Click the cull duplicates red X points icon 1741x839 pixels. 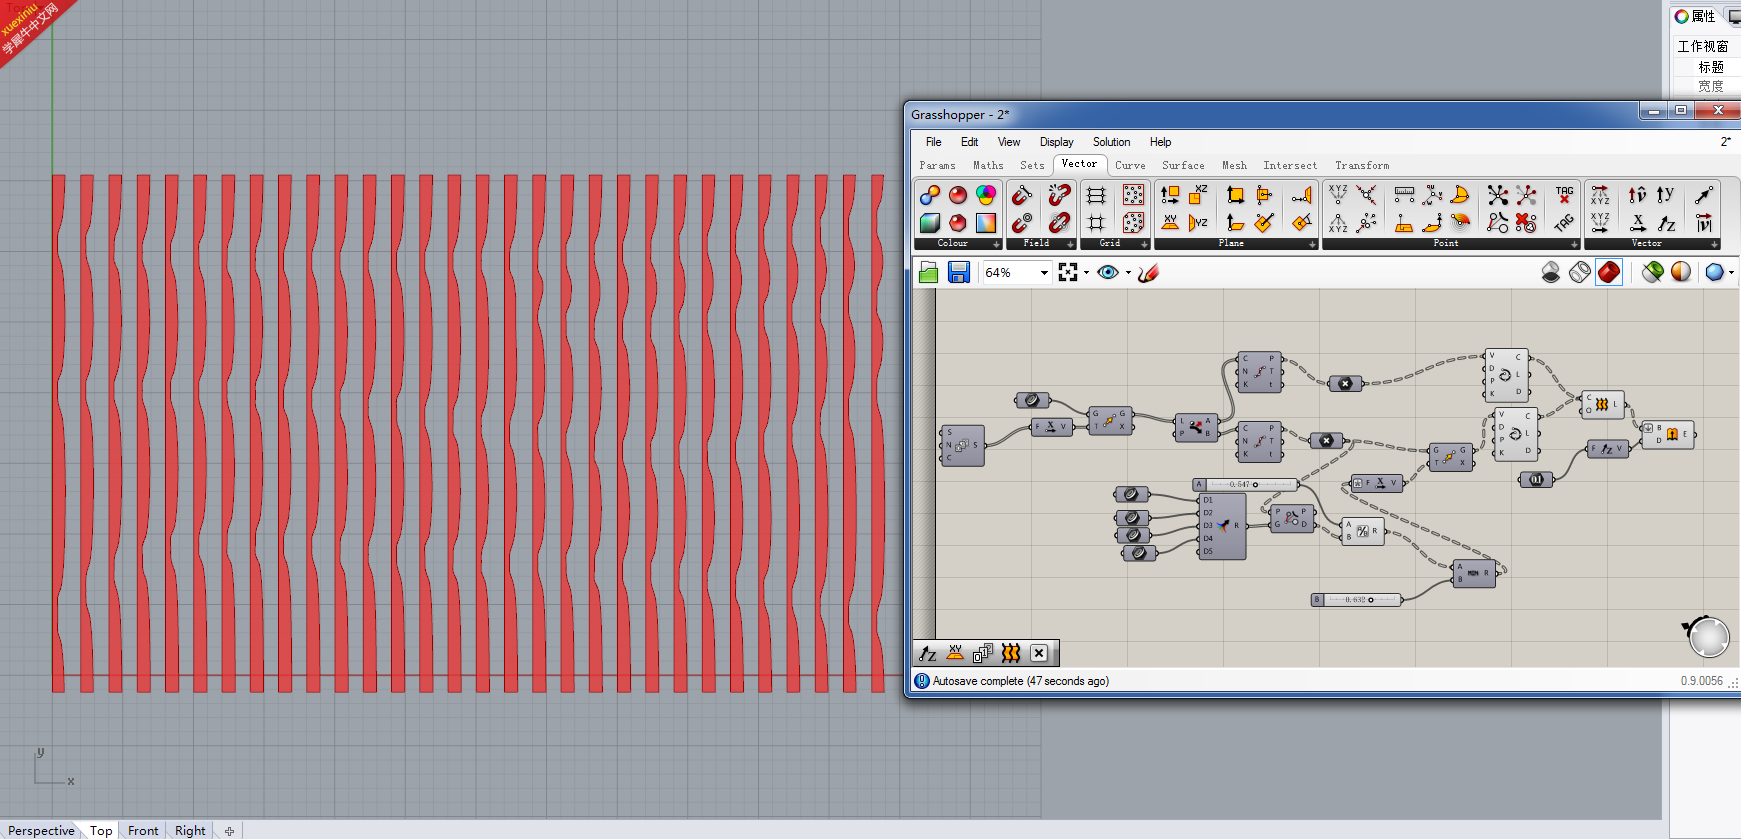pos(1526,222)
